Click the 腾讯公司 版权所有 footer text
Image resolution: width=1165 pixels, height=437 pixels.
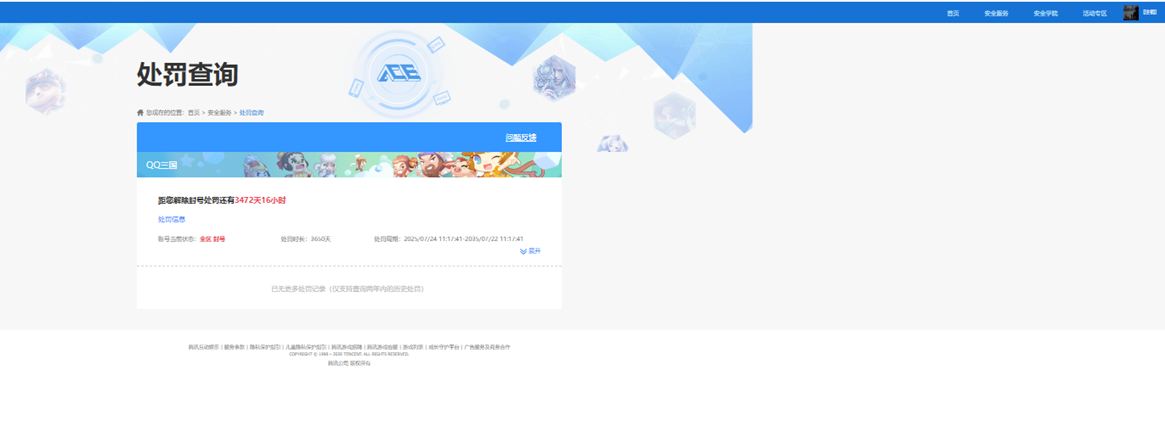point(349,363)
